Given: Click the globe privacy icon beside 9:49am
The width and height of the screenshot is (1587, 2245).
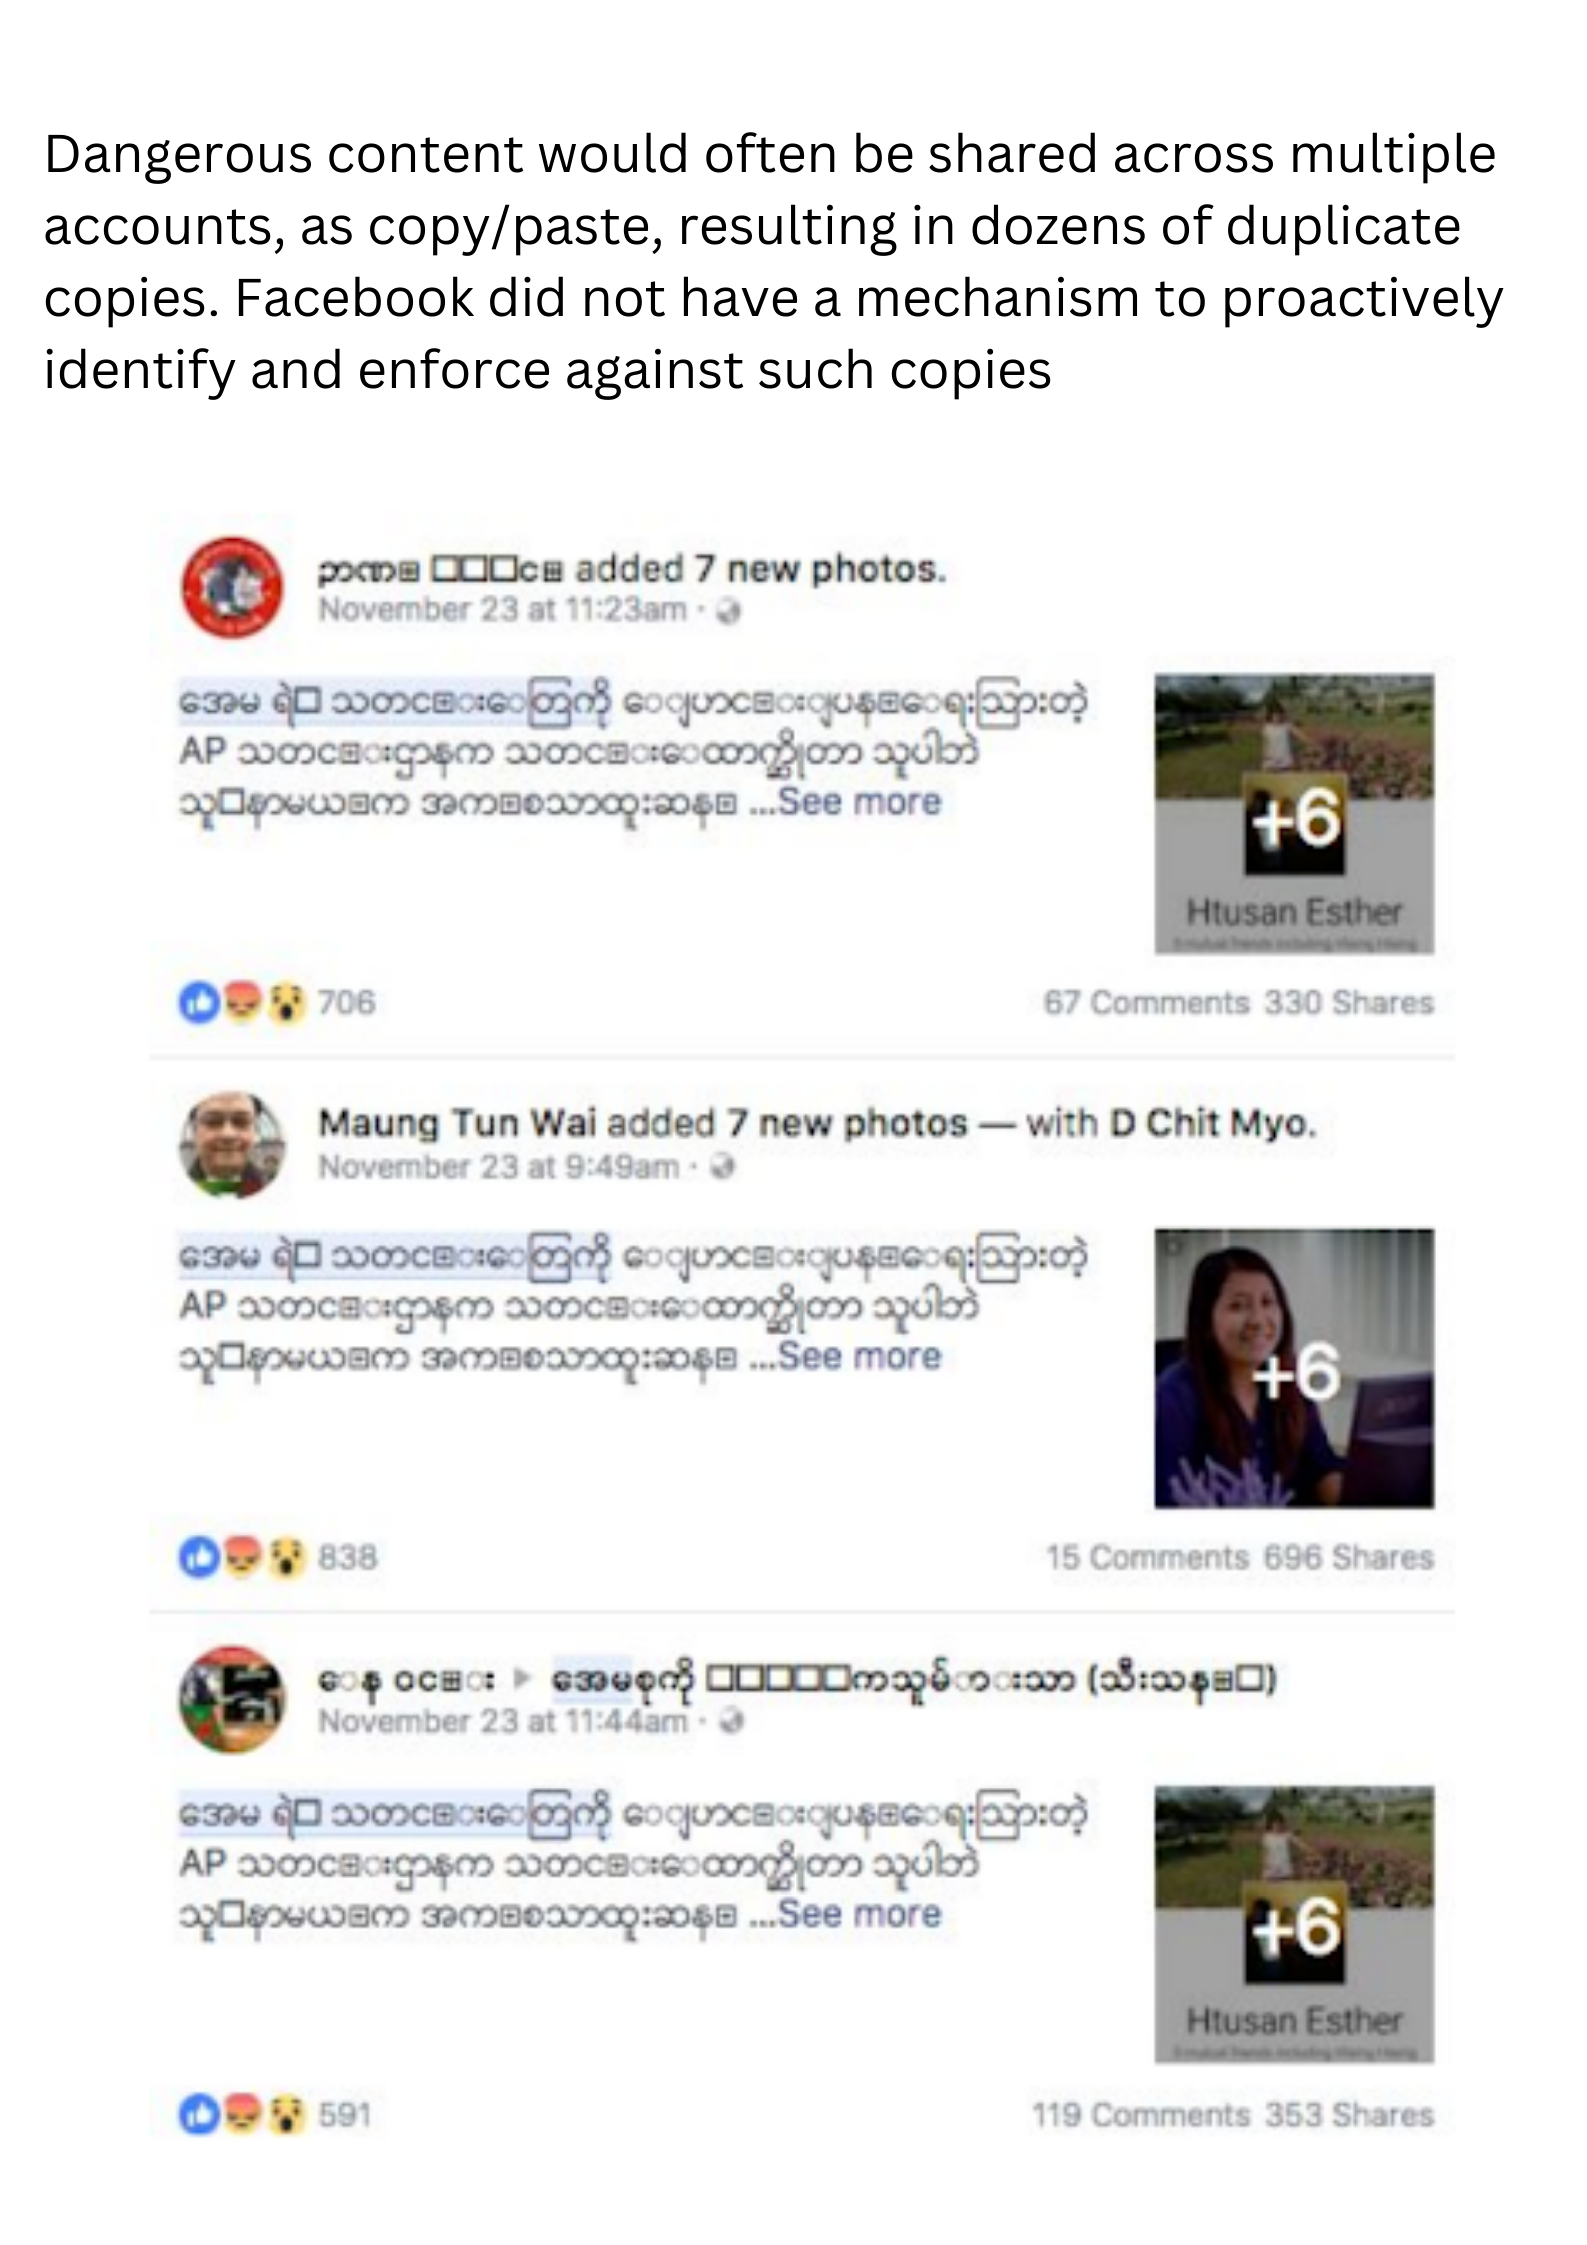Looking at the screenshot, I should 724,1166.
